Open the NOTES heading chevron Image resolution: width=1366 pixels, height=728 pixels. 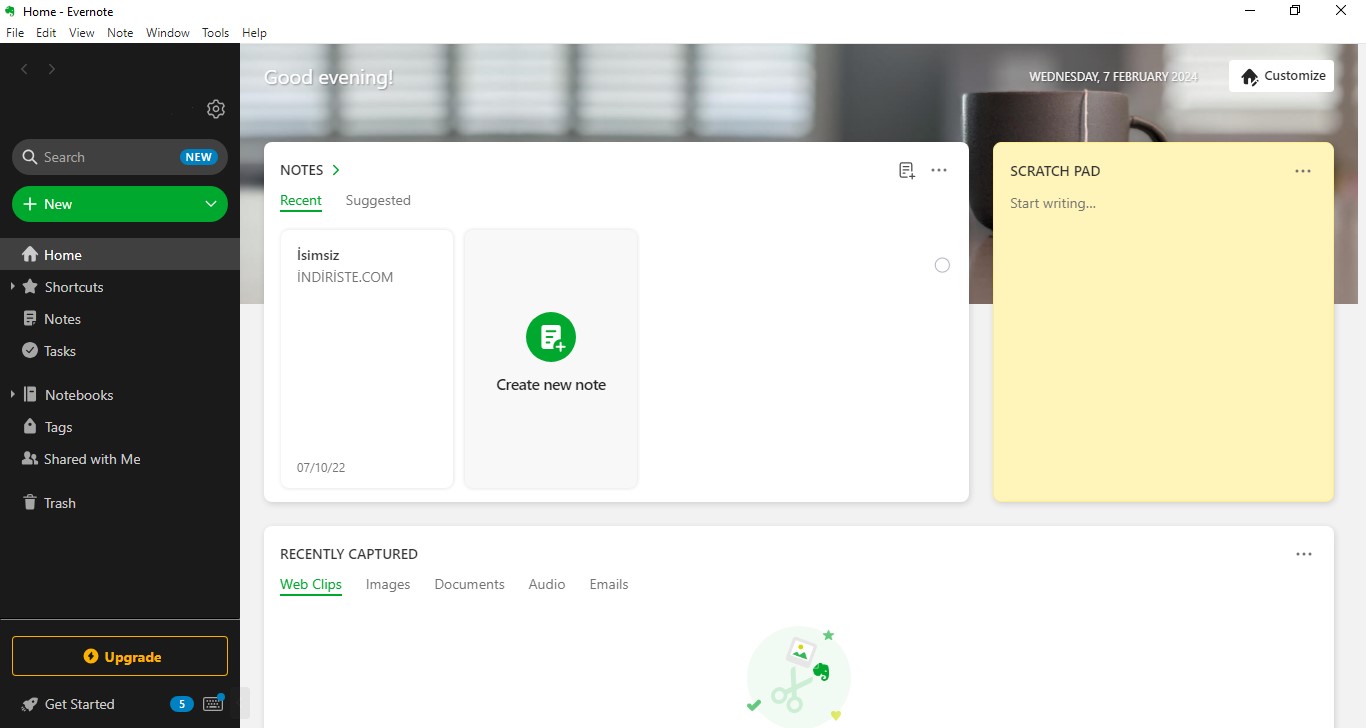point(336,170)
